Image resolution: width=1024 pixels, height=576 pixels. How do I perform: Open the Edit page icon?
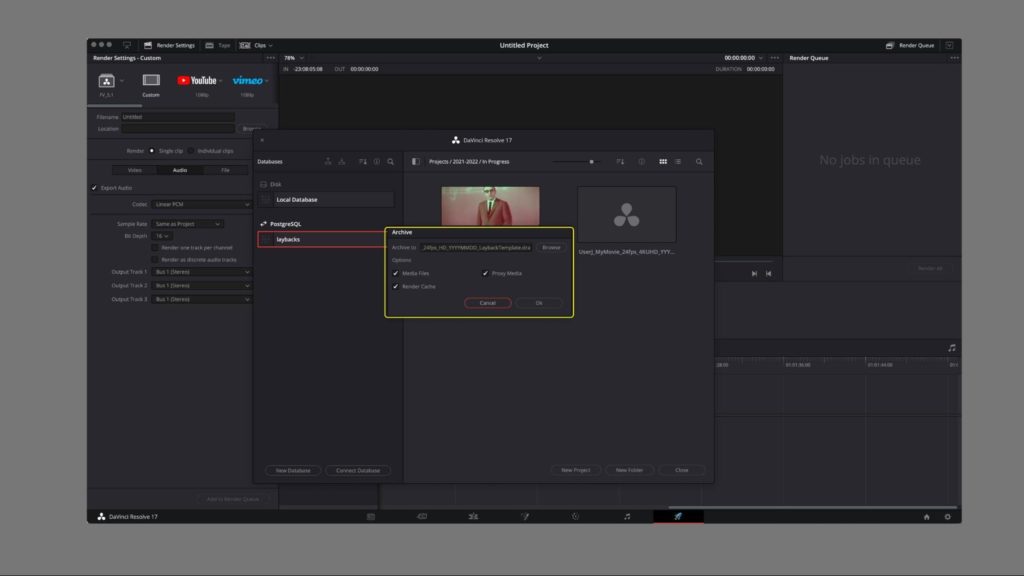[x=473, y=517]
